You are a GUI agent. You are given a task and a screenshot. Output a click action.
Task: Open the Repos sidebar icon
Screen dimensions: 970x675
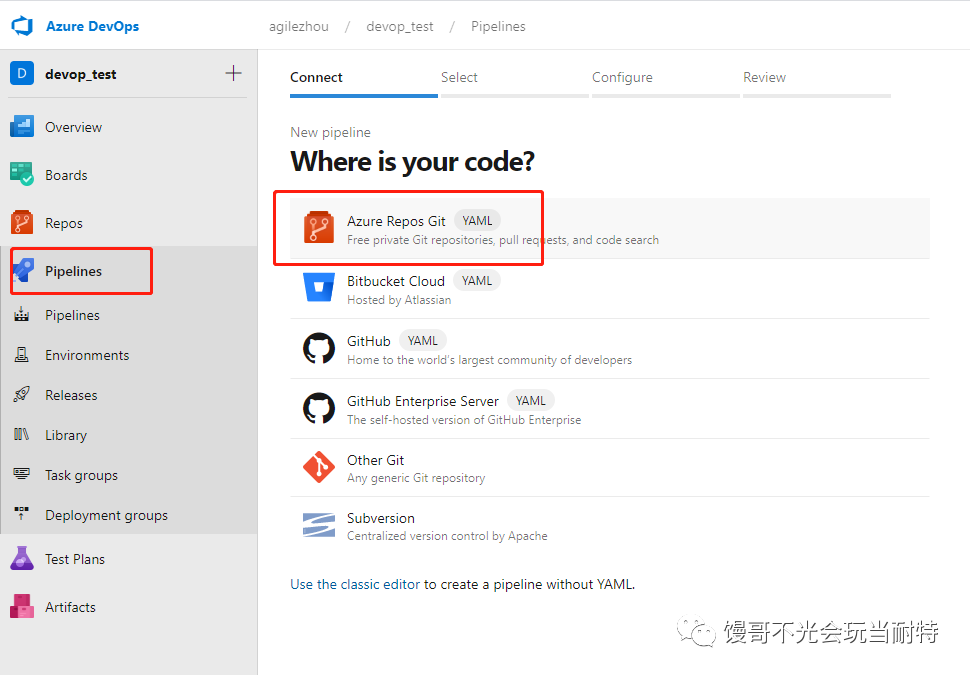tap(22, 223)
